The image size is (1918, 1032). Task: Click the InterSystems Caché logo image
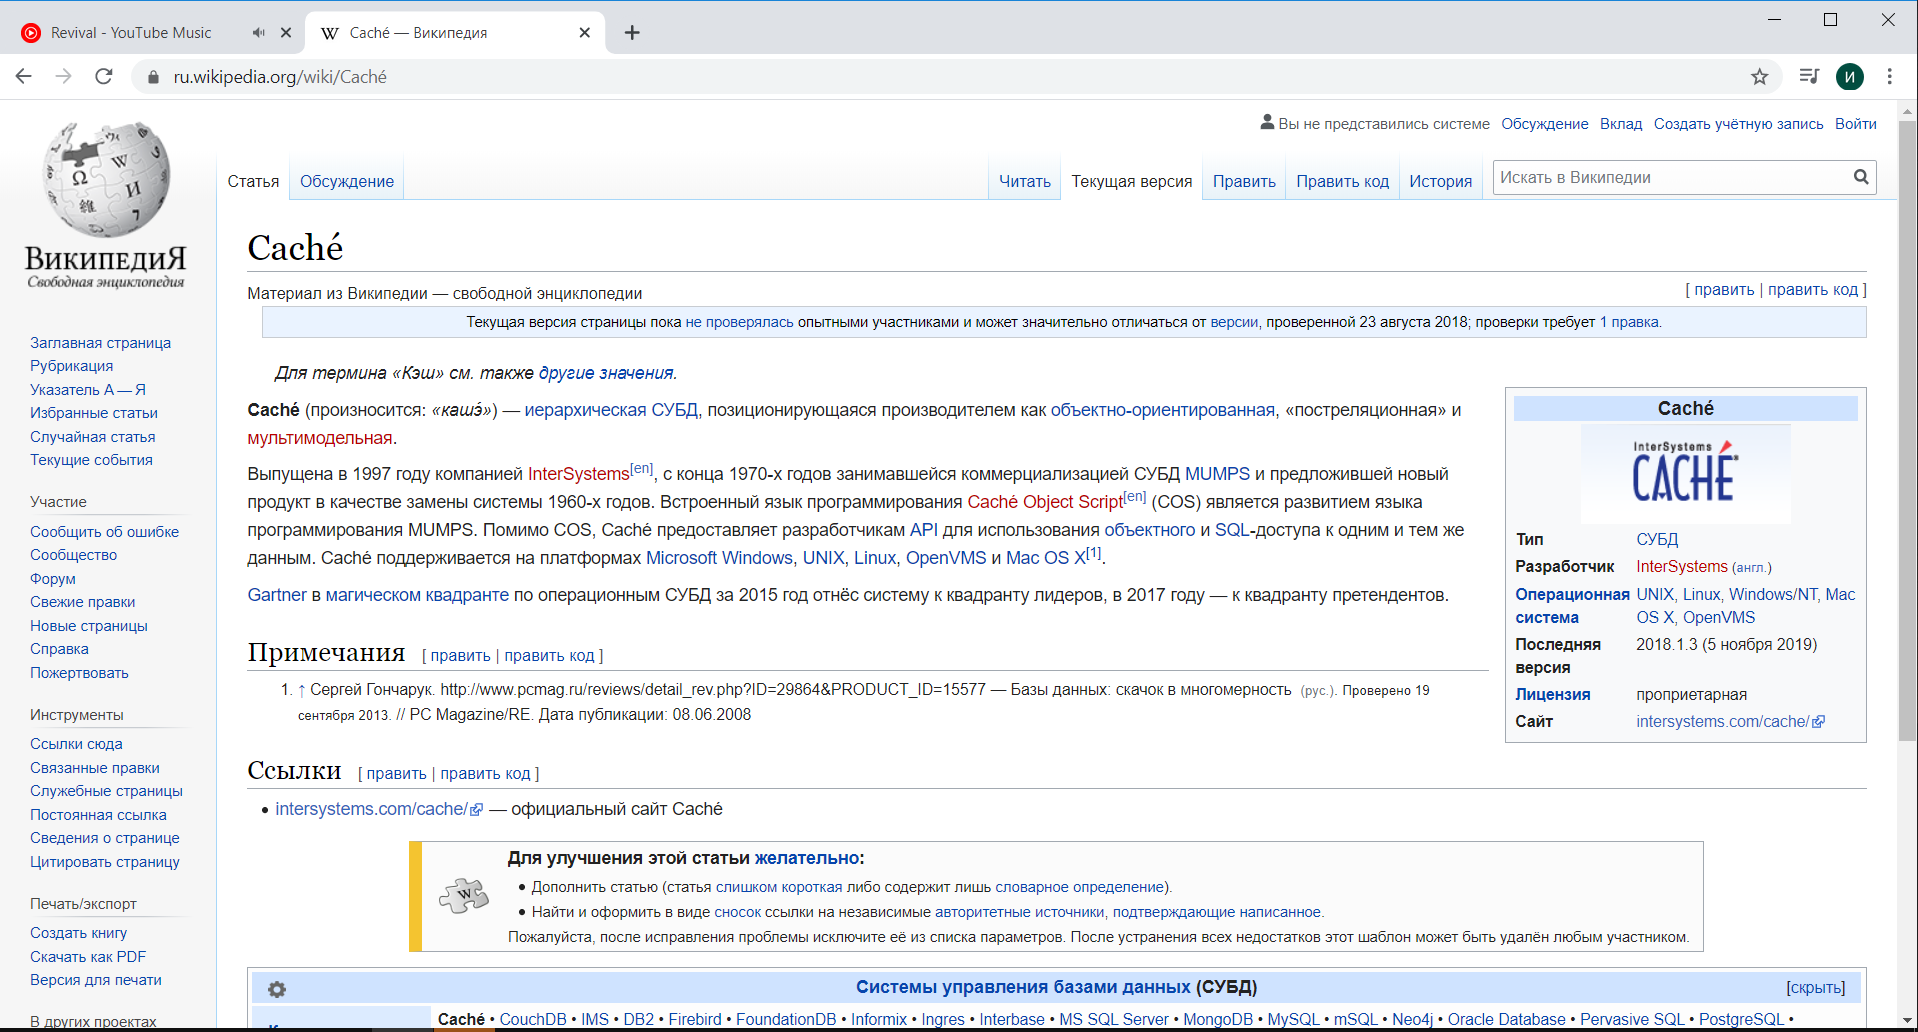click(1685, 473)
